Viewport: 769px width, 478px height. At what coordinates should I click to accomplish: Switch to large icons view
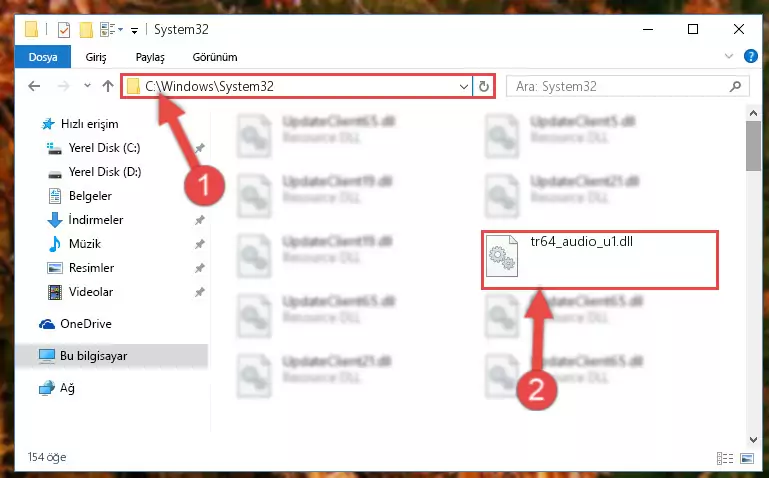[747, 458]
